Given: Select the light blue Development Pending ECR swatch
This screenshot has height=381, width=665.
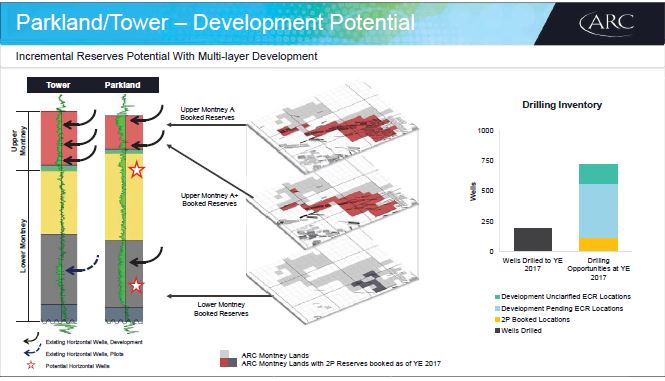Looking at the screenshot, I should point(497,308).
